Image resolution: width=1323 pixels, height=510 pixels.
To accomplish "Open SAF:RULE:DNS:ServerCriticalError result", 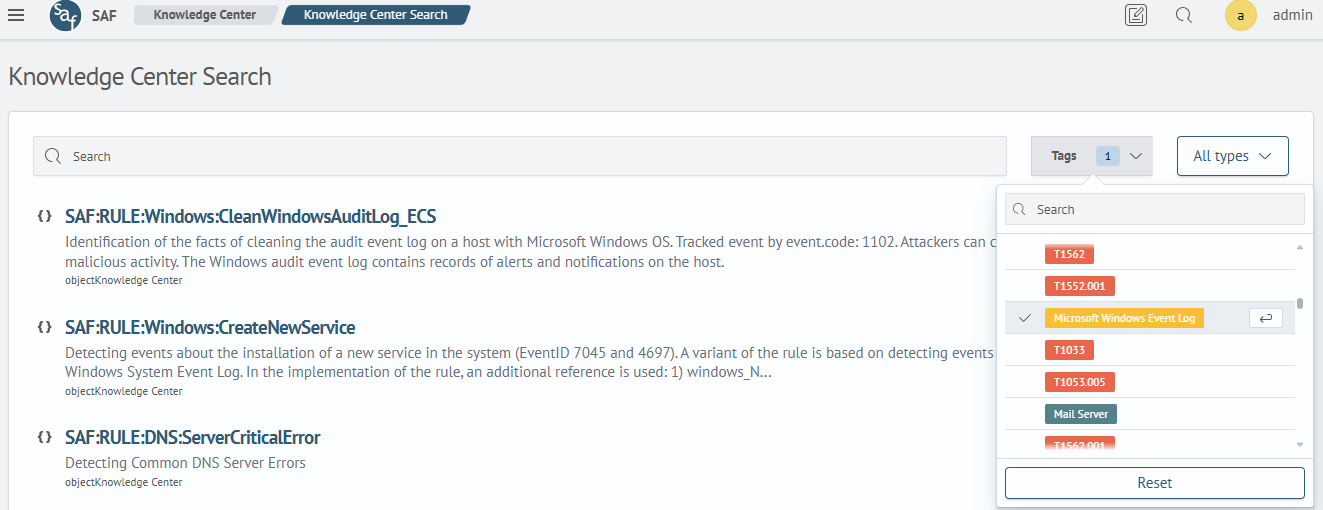I will 193,438.
